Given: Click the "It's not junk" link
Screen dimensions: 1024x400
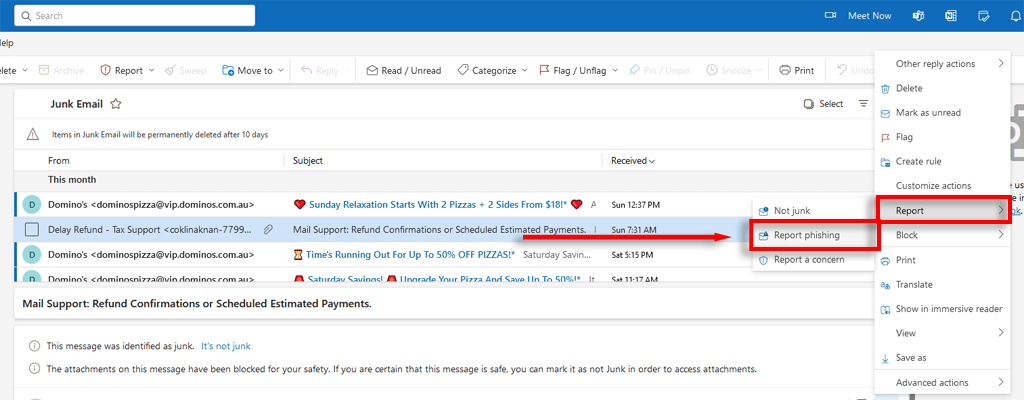Looking at the screenshot, I should pos(225,346).
